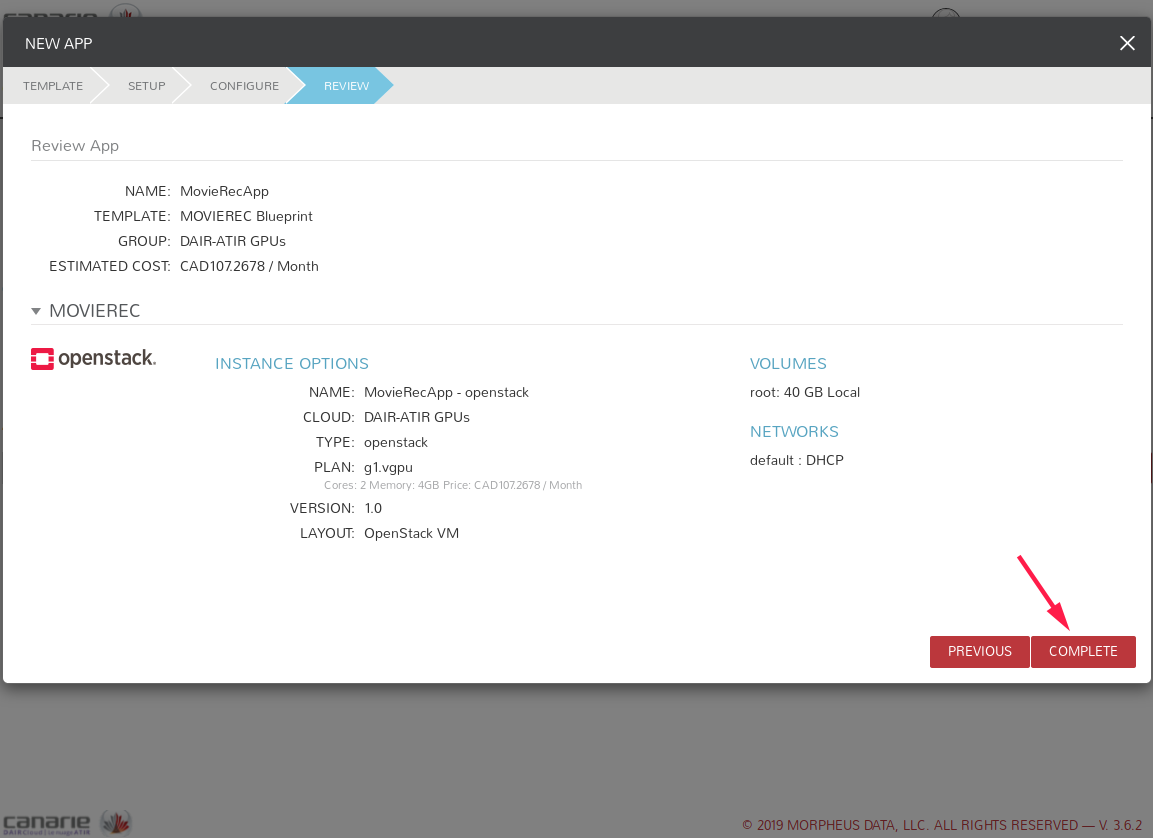Click the MOVIEREC section title
1153x838 pixels.
[95, 311]
